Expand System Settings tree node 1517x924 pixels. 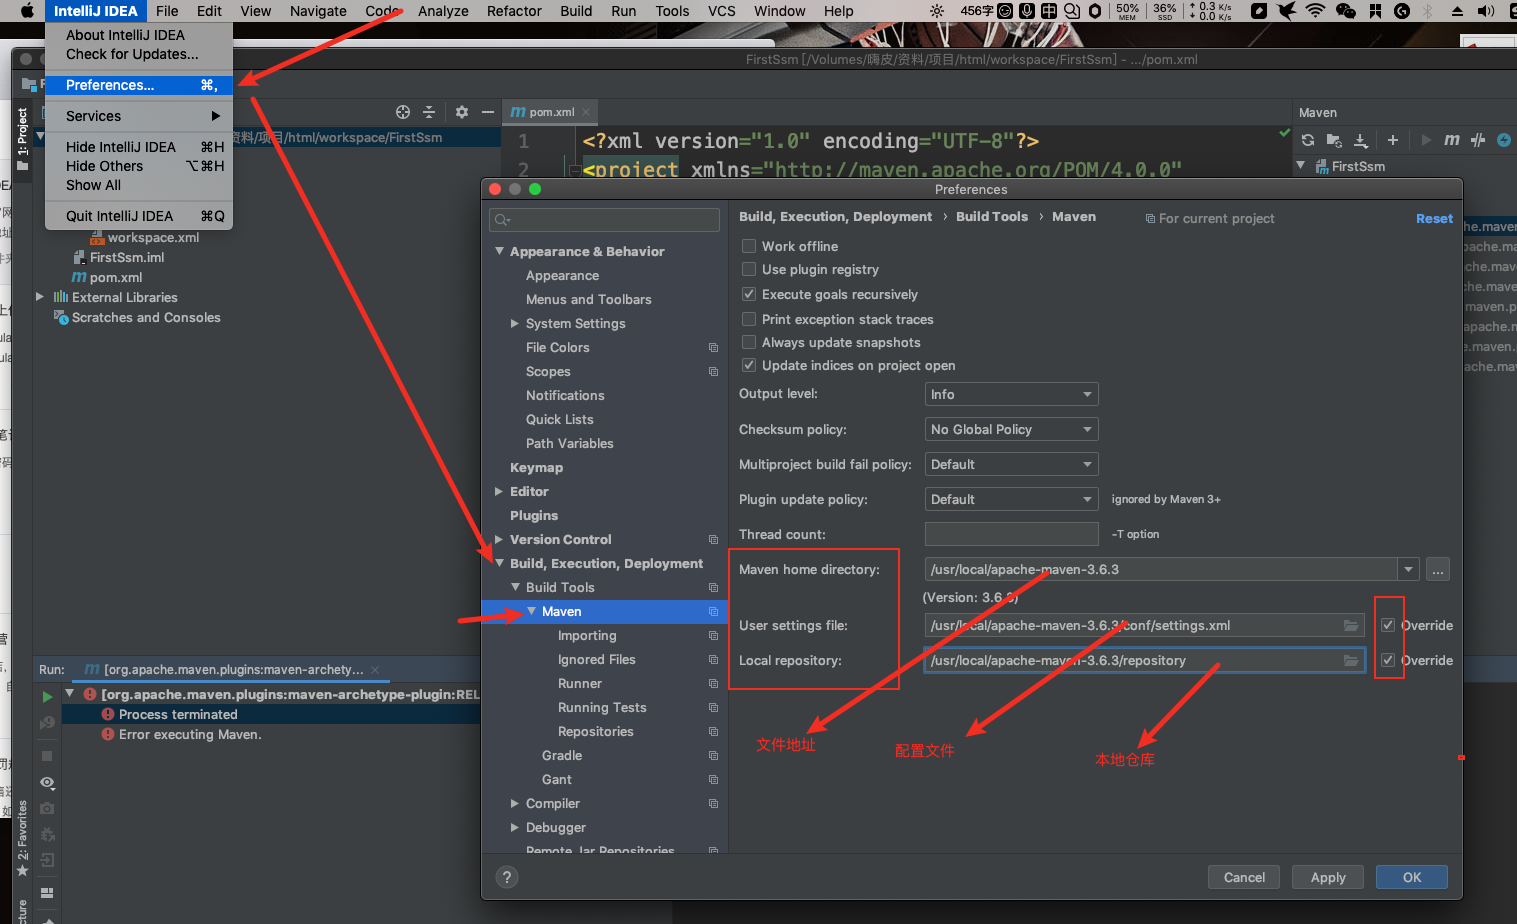pos(515,323)
